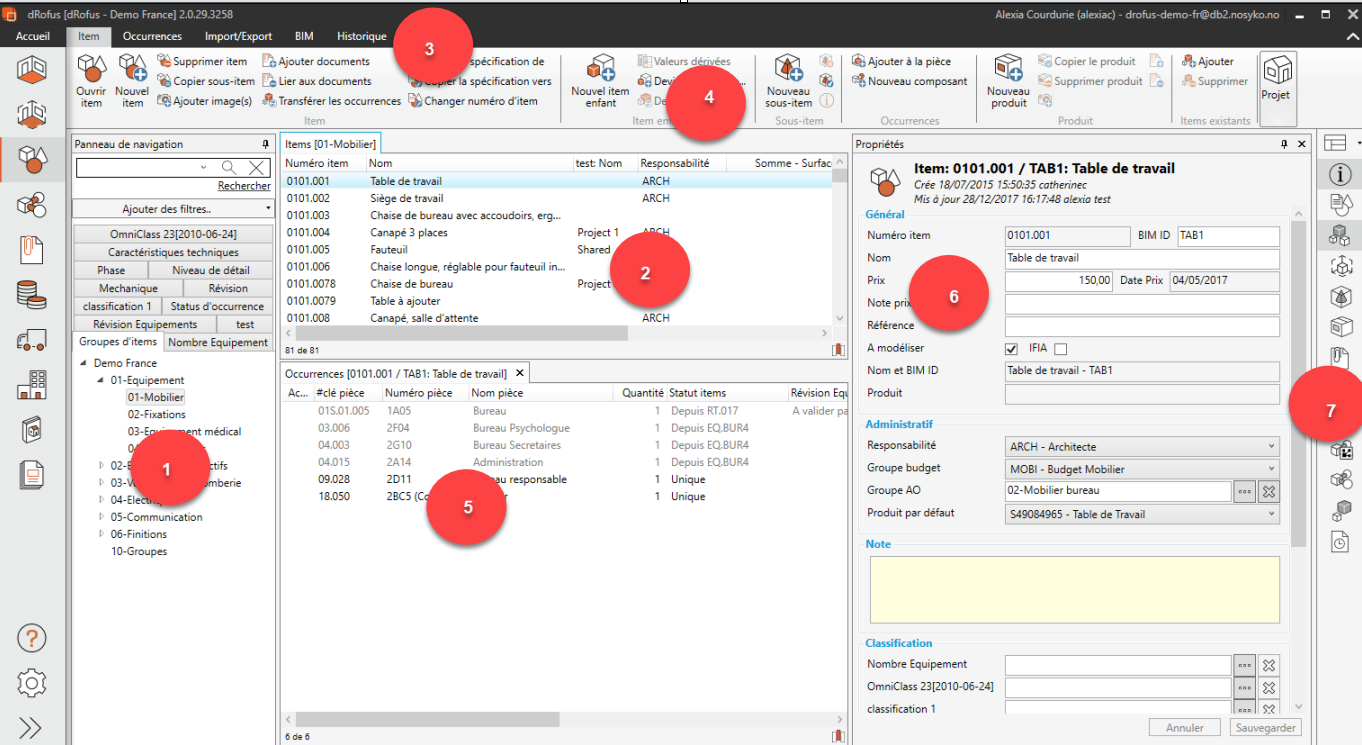
Task: Uncheck the A modéliser checkbox
Action: pos(1011,349)
